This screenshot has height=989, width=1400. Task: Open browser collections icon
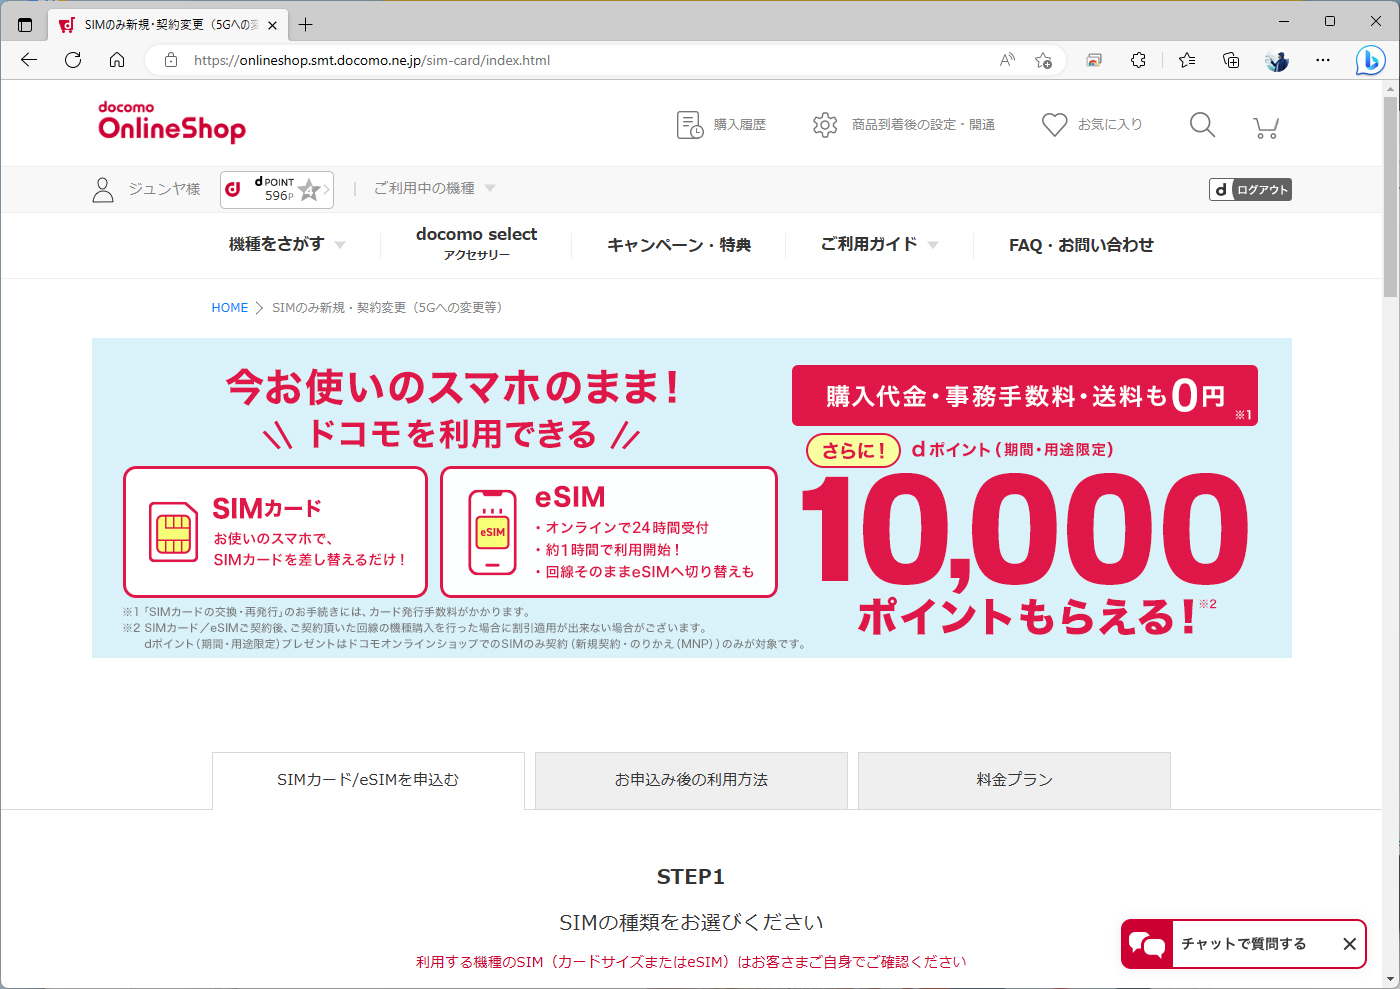(1231, 60)
